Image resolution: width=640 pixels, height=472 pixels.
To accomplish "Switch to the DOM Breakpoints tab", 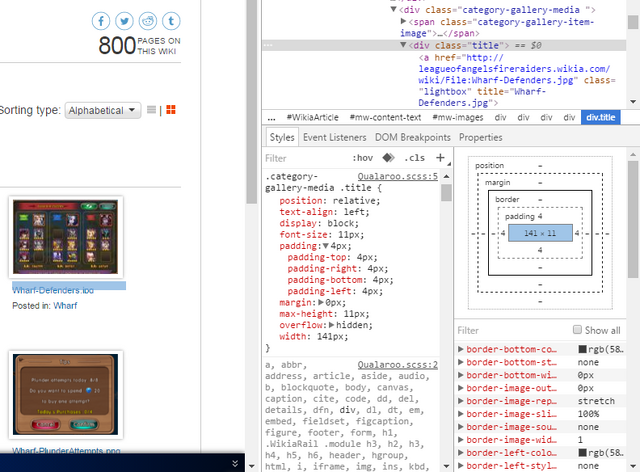I will [x=413, y=137].
